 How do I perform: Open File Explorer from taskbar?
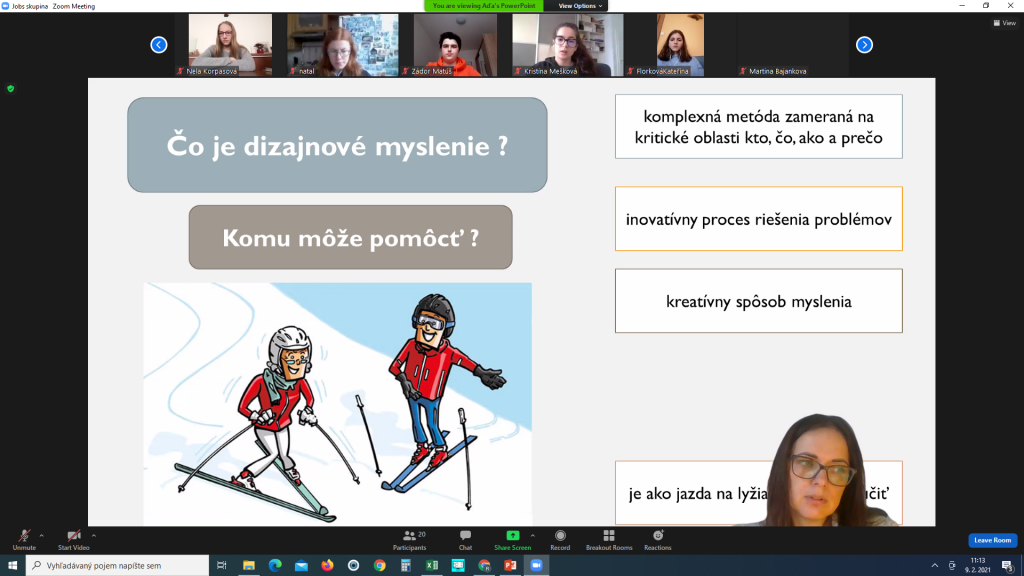coord(249,565)
